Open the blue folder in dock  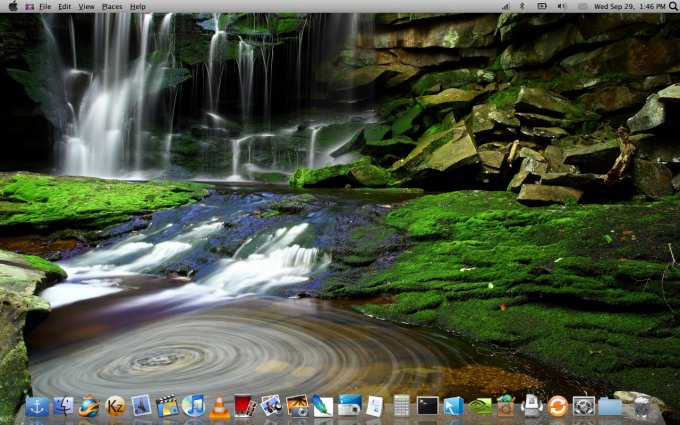[610, 406]
